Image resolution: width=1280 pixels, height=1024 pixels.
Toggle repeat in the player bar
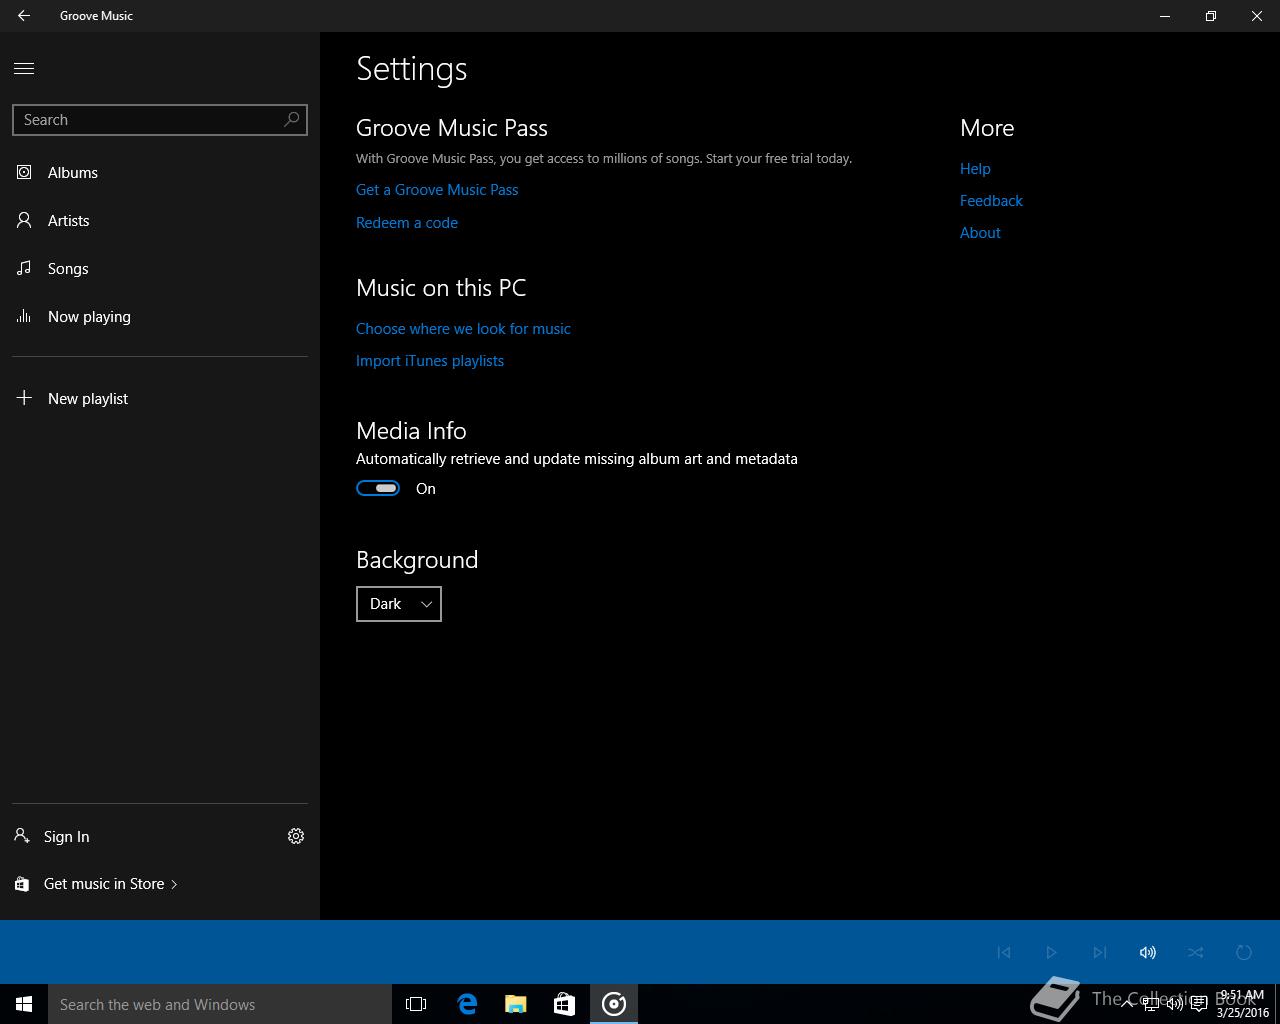point(1244,952)
